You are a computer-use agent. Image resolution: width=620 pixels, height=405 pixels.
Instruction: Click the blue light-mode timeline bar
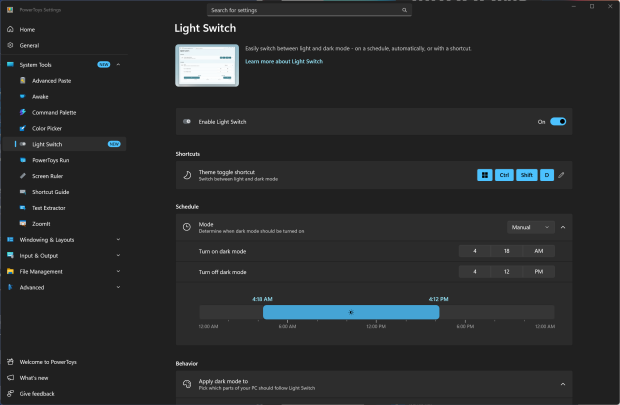pos(351,312)
